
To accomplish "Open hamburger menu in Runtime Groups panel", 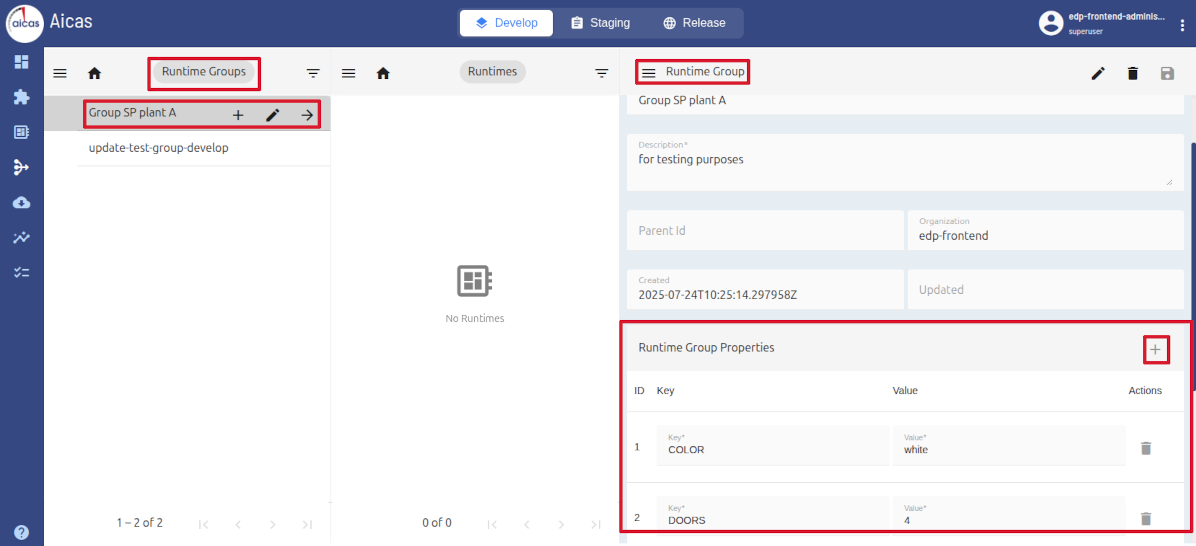I will coord(60,73).
